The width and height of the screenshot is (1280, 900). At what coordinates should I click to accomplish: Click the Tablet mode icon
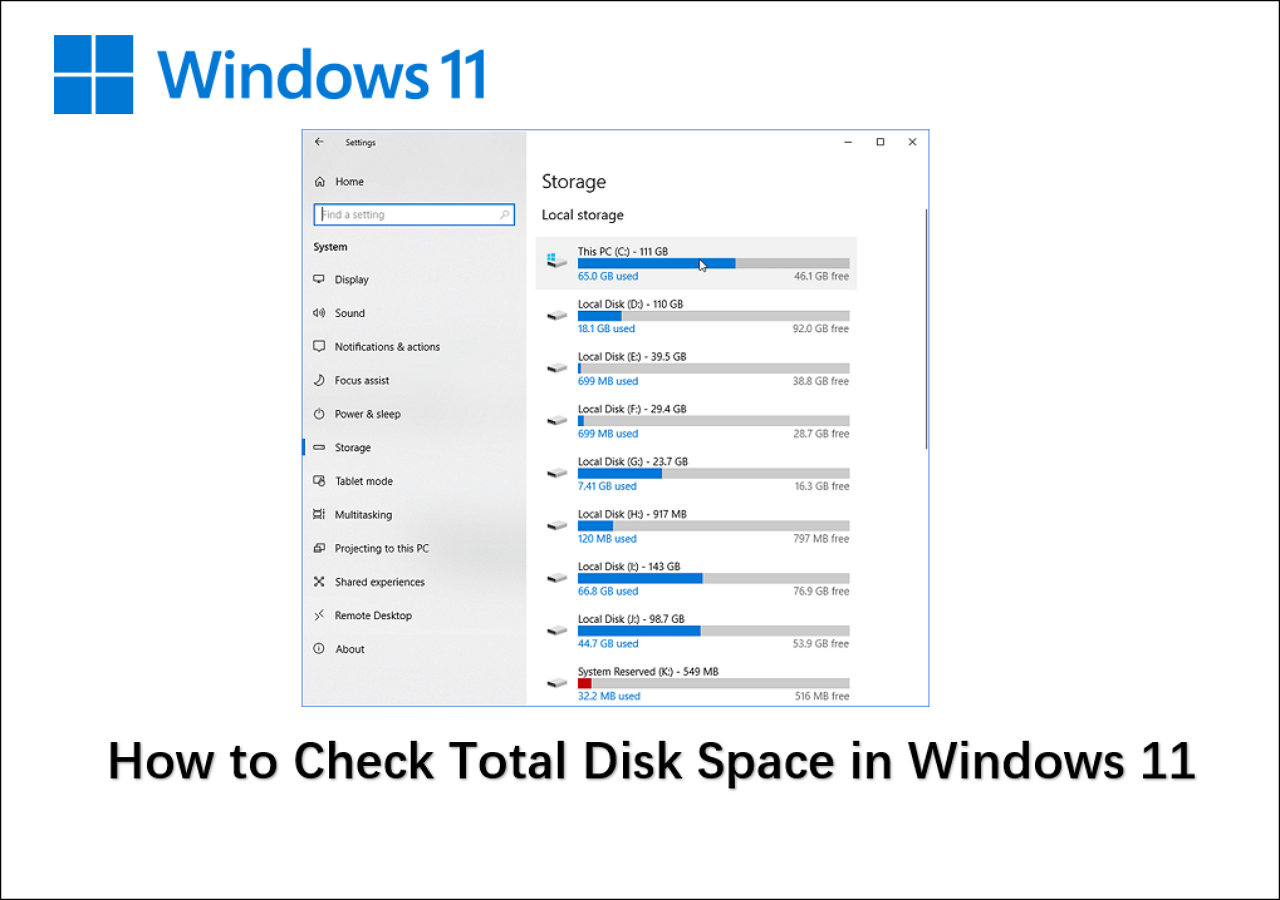[319, 481]
